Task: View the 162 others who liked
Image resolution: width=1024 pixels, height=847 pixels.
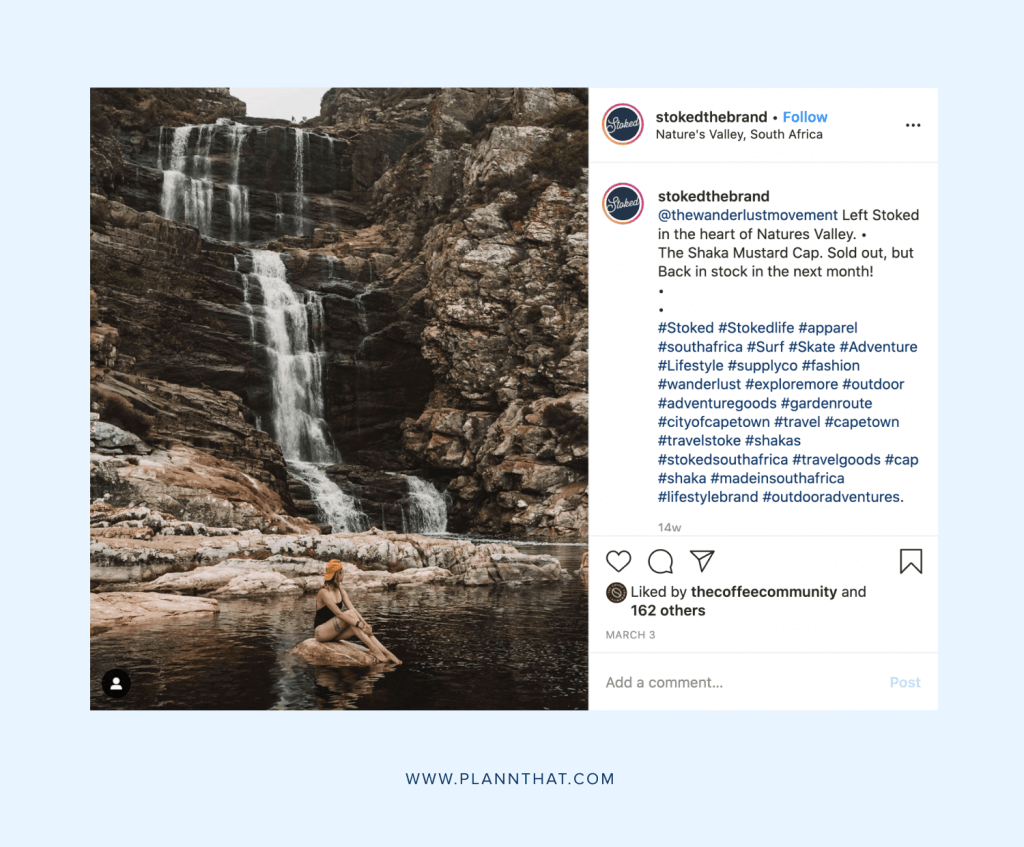Action: (x=667, y=611)
